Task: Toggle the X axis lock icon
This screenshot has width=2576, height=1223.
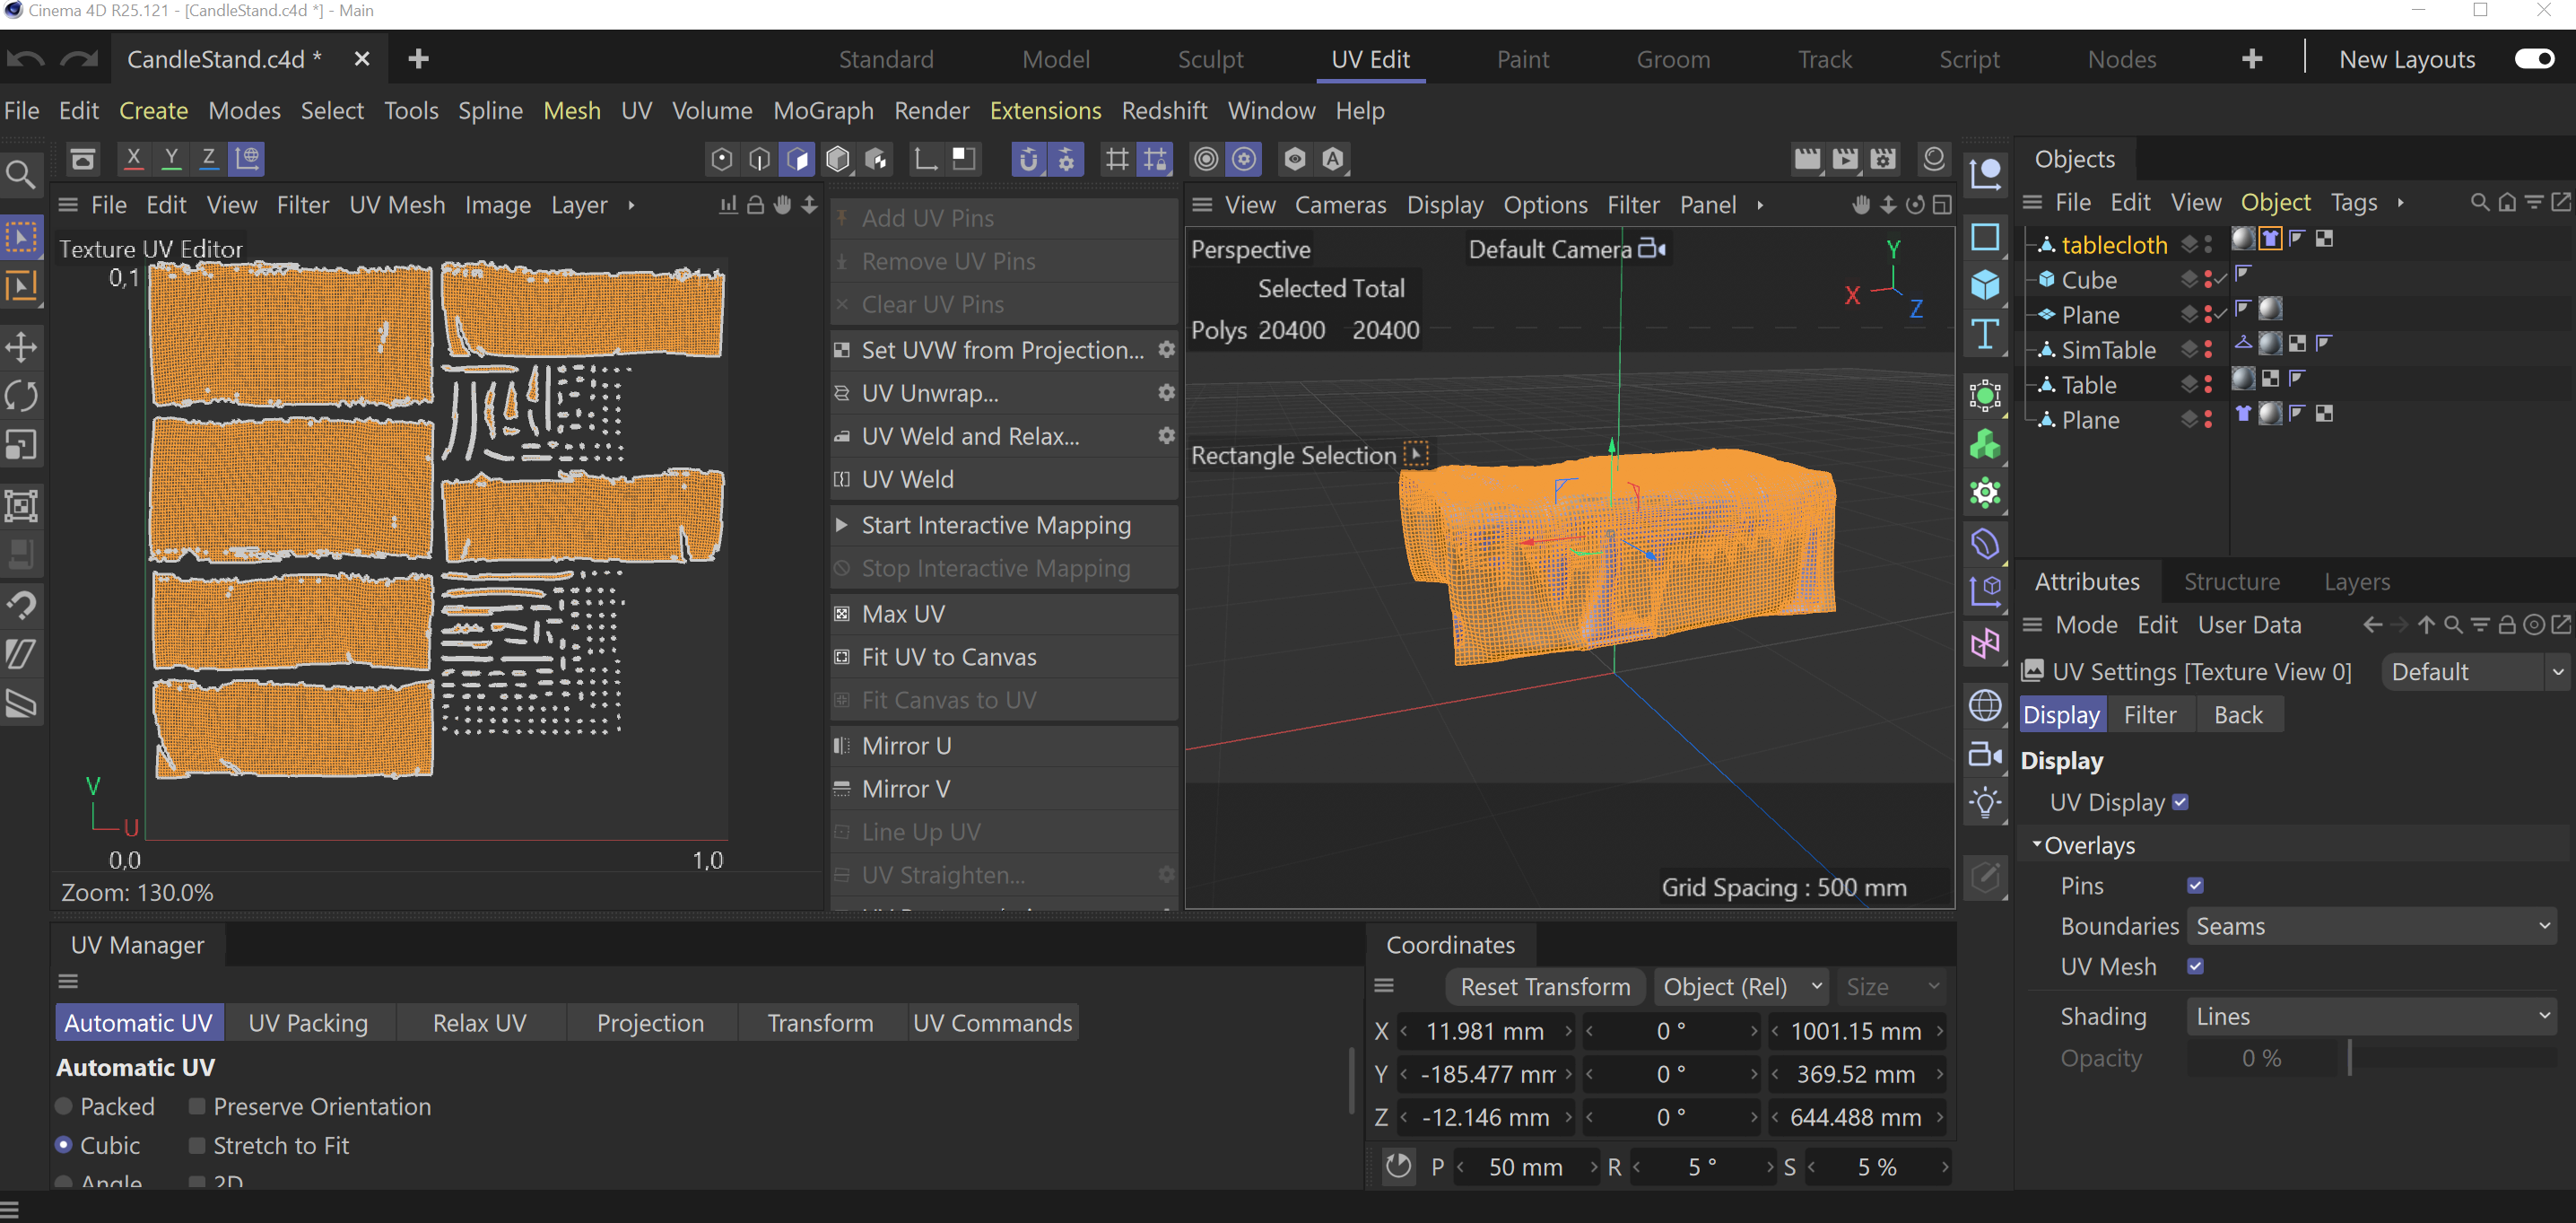Action: (133, 158)
